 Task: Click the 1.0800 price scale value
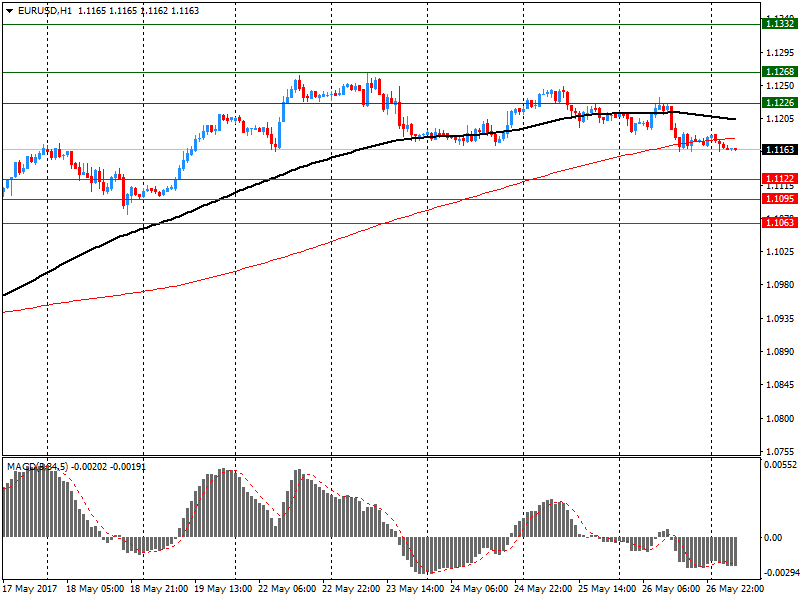781,418
